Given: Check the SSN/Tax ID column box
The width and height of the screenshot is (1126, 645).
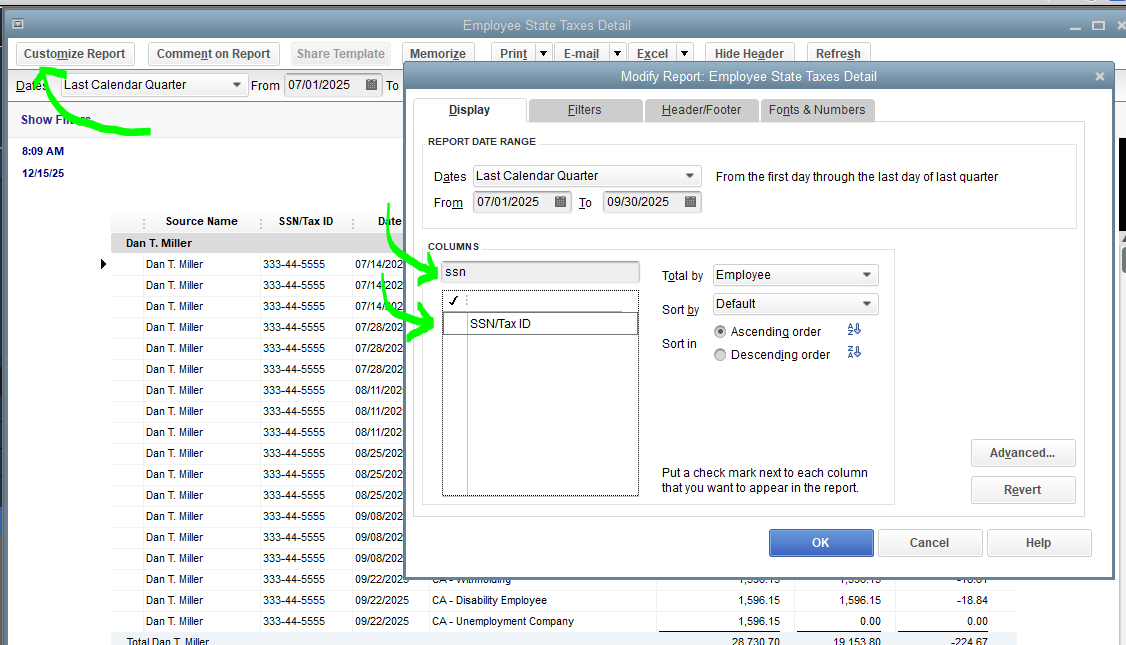Looking at the screenshot, I should click(455, 324).
